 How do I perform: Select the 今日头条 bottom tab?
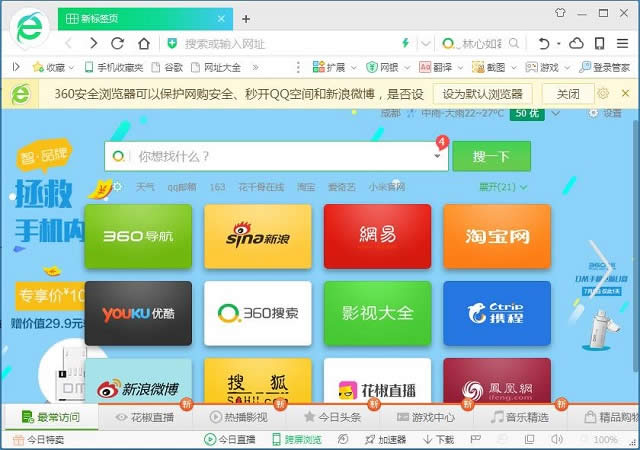(x=332, y=416)
